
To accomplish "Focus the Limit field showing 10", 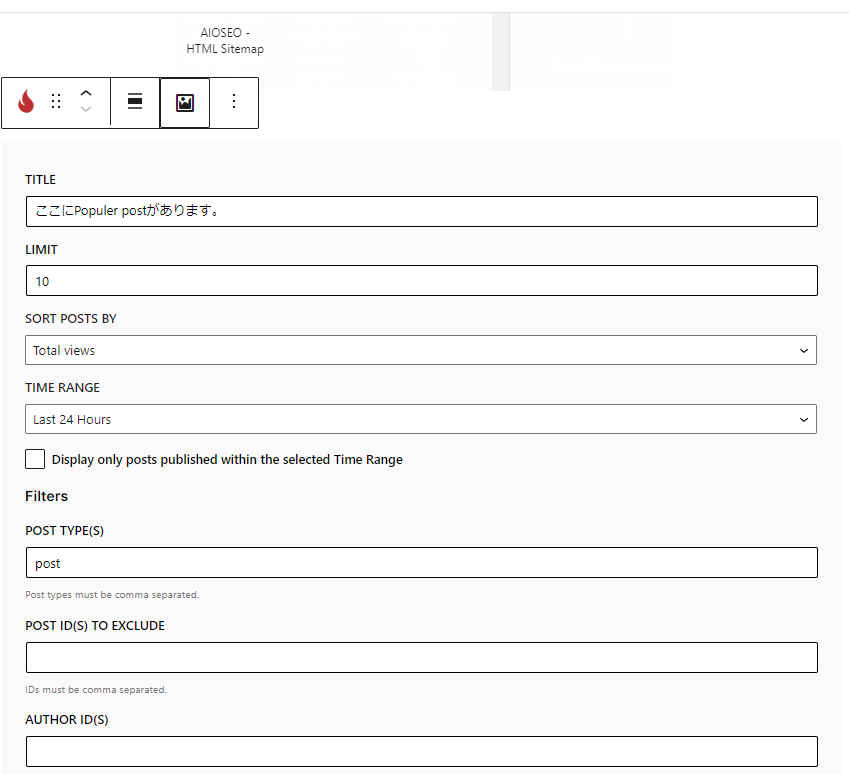I will (420, 281).
